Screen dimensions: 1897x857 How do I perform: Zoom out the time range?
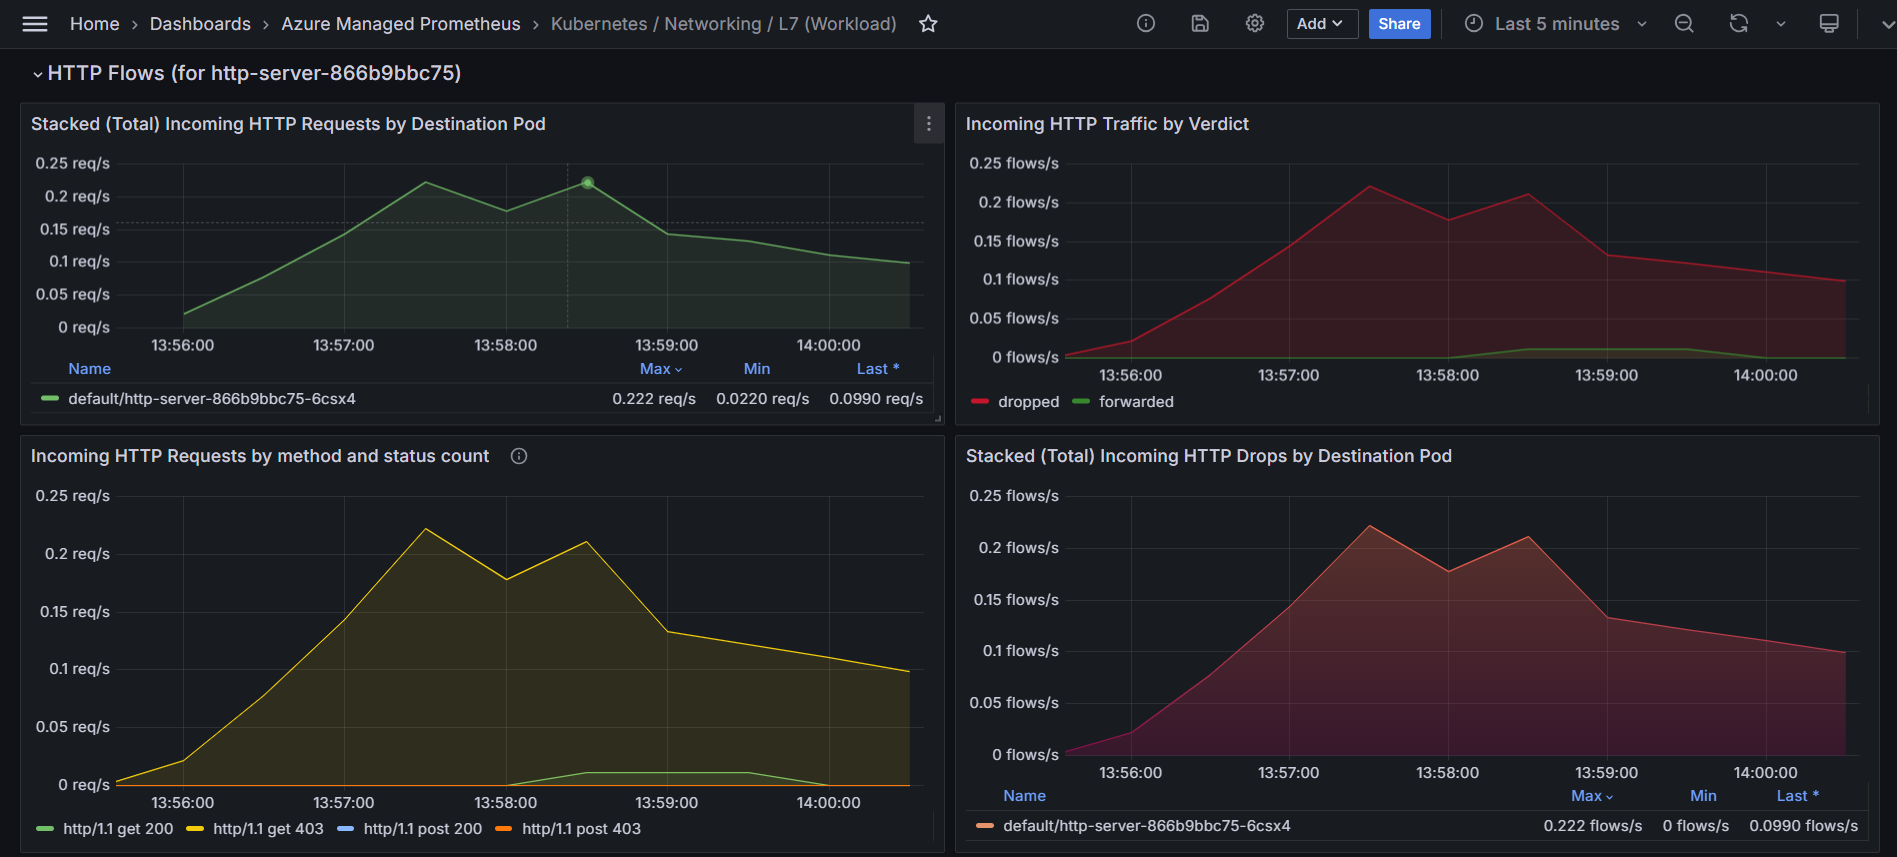(x=1684, y=24)
